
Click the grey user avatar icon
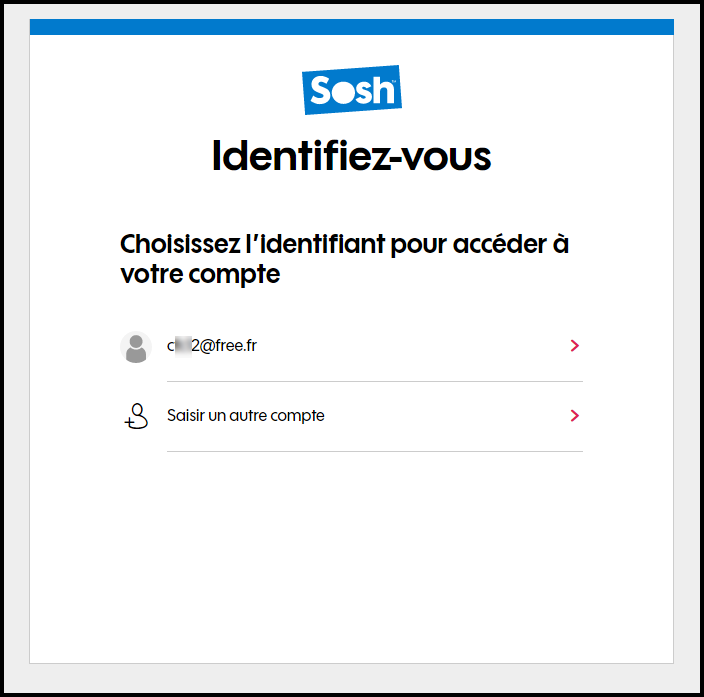[x=135, y=347]
